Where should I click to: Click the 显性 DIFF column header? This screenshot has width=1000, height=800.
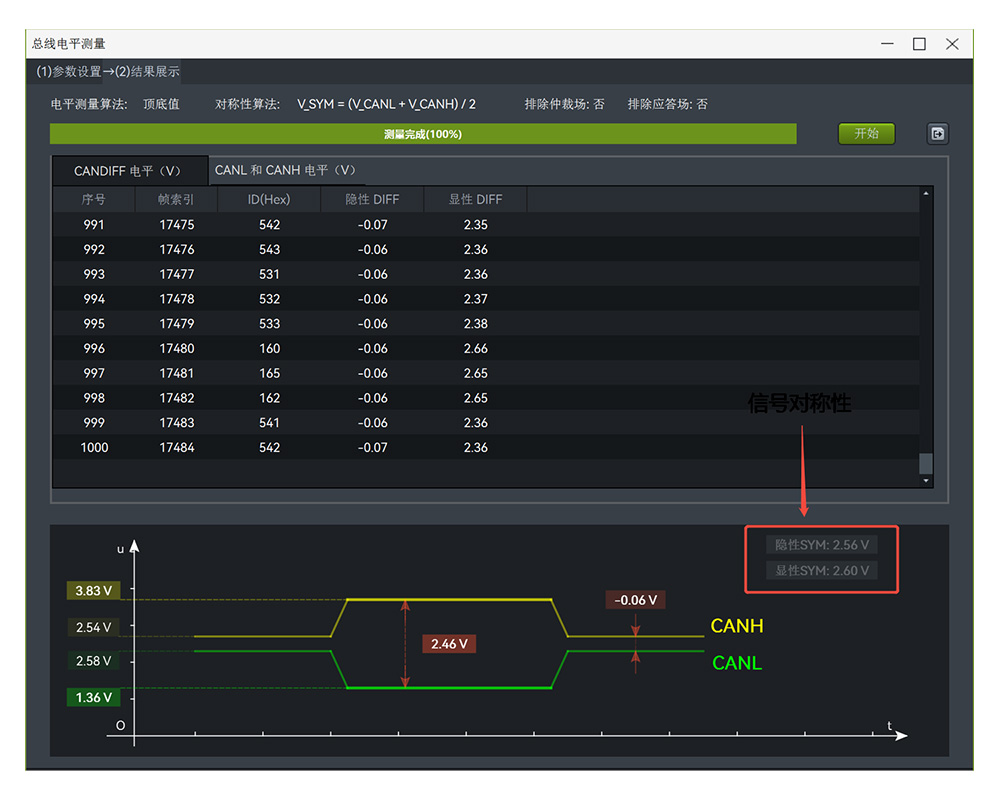tap(475, 200)
